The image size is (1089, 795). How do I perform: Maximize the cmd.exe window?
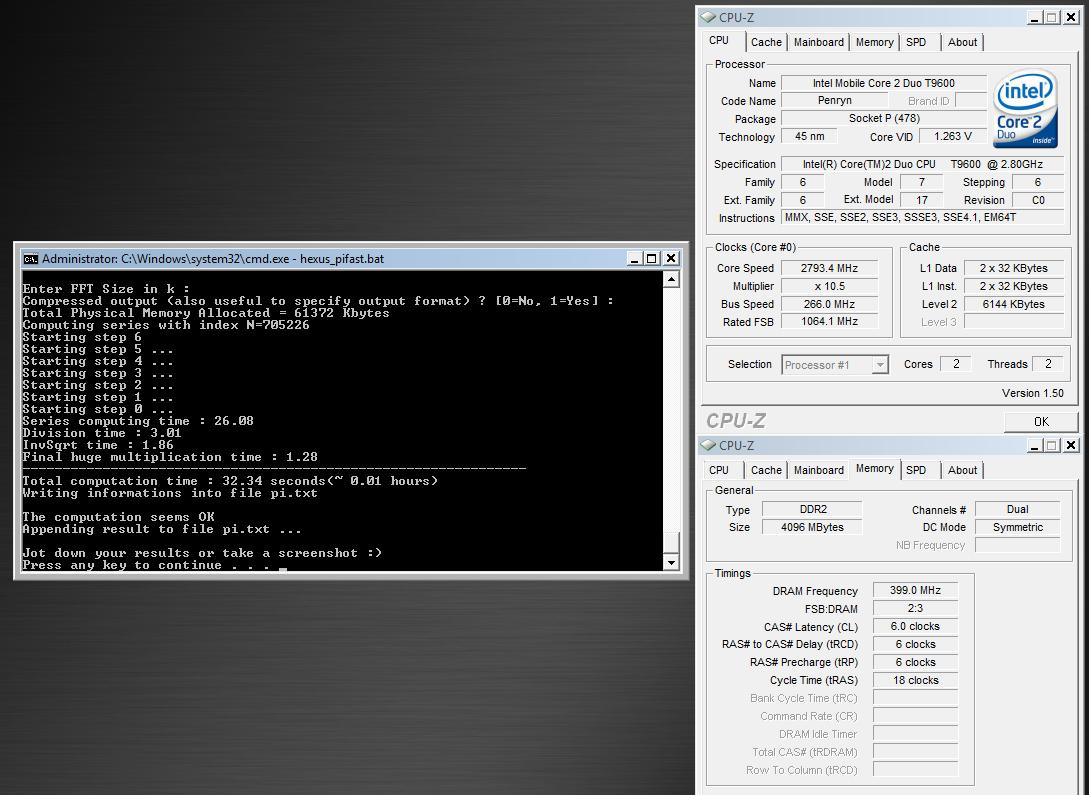[651, 258]
